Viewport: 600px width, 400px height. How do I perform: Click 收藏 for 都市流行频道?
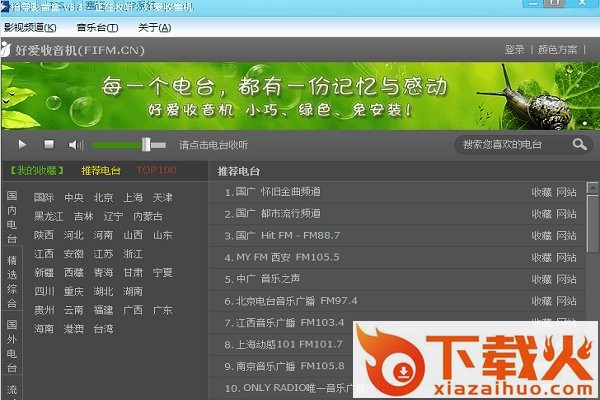tap(541, 214)
